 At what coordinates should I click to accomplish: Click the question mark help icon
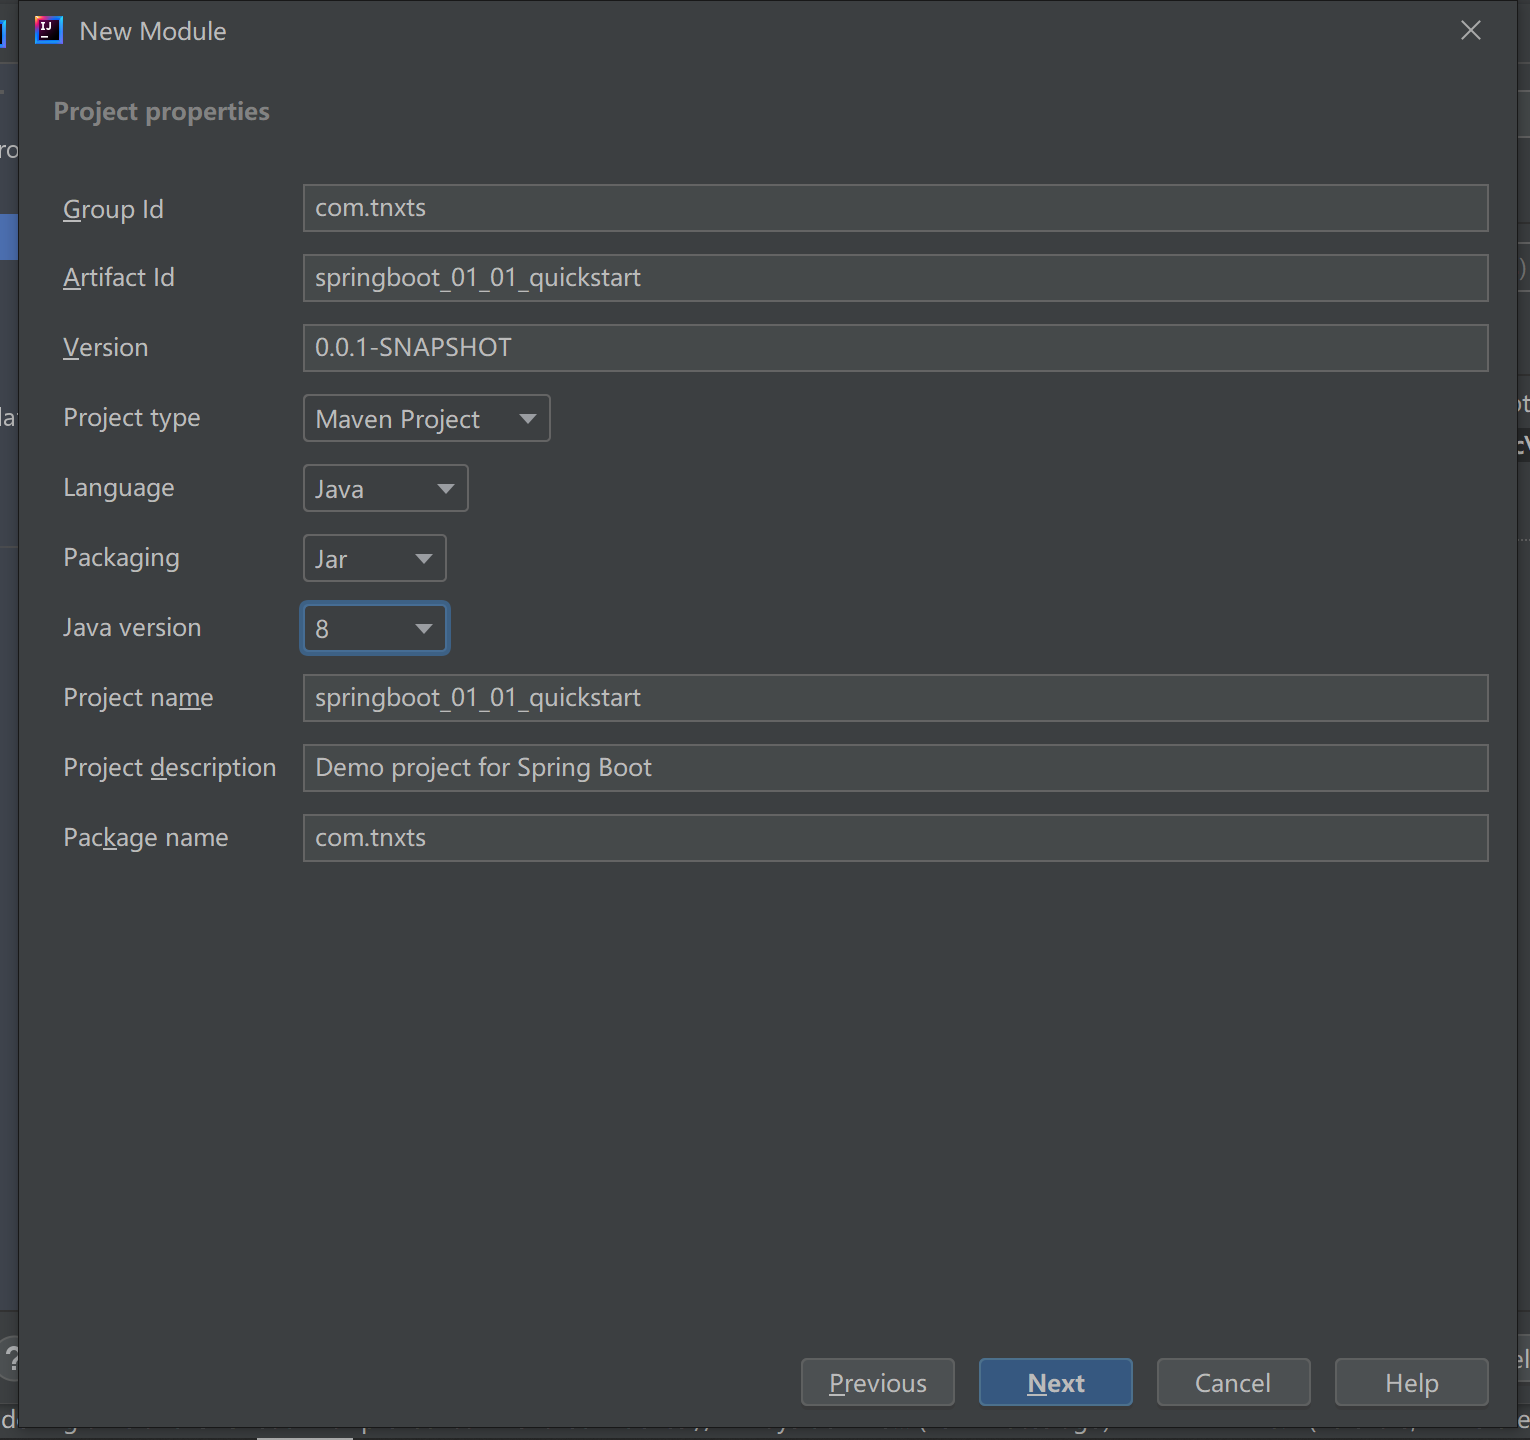click(10, 1358)
